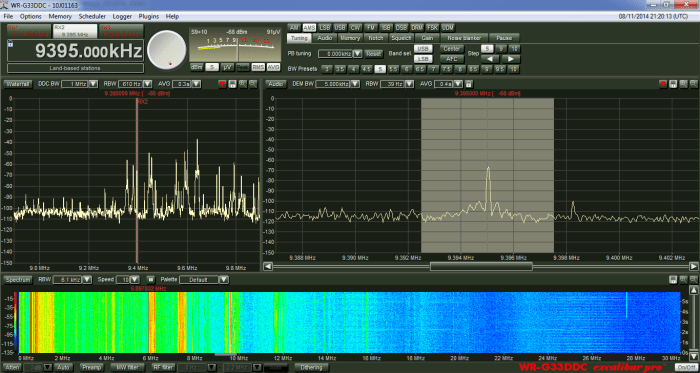Zoom out on the DDC spectrum display
Image resolution: width=700 pixels, height=373 pixels.
coord(253,84)
